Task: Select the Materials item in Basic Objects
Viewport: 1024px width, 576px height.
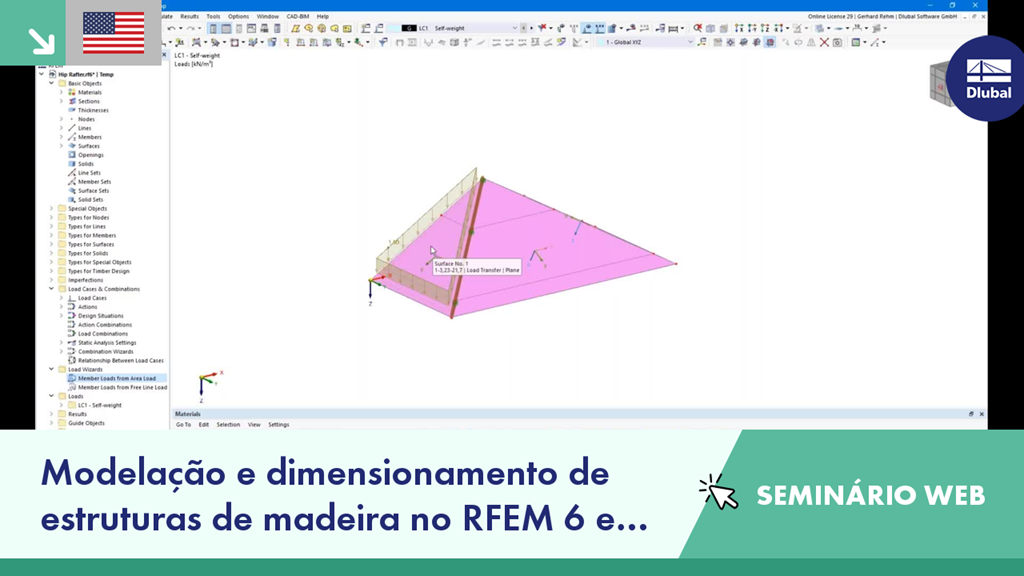Action: coord(92,92)
